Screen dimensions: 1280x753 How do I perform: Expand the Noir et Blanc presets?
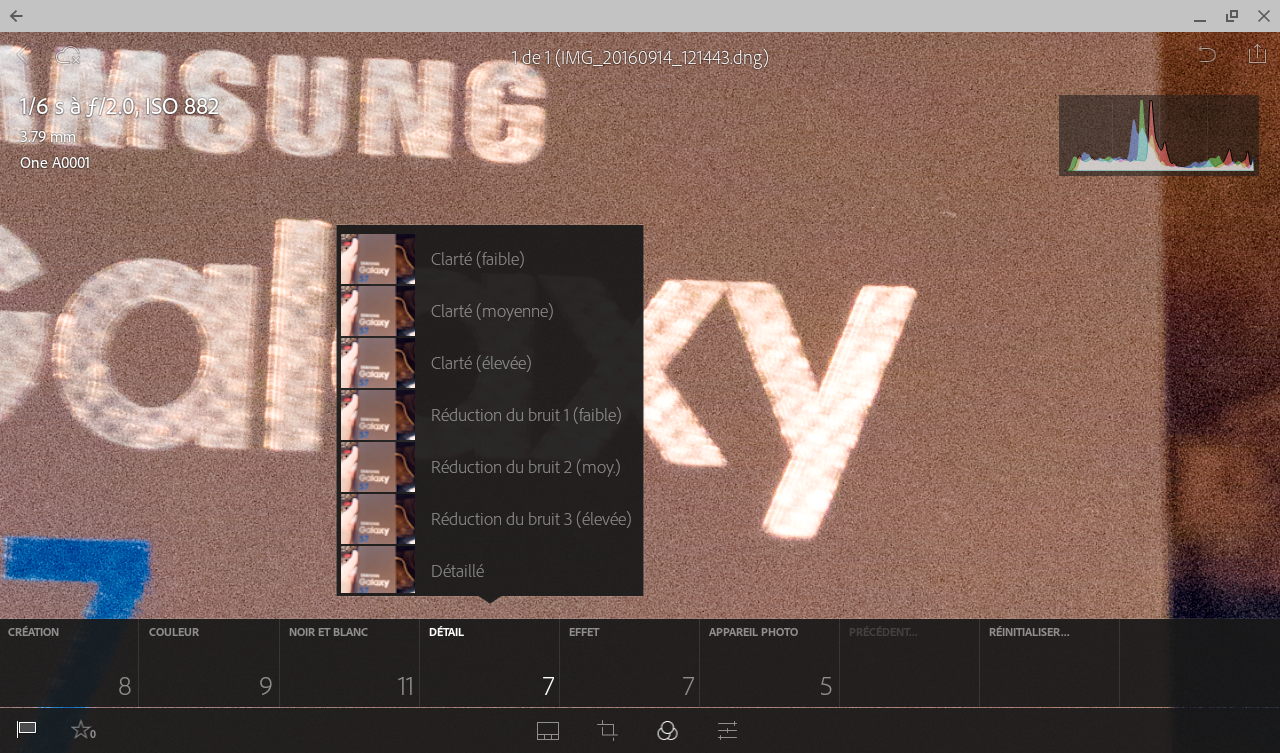[349, 662]
